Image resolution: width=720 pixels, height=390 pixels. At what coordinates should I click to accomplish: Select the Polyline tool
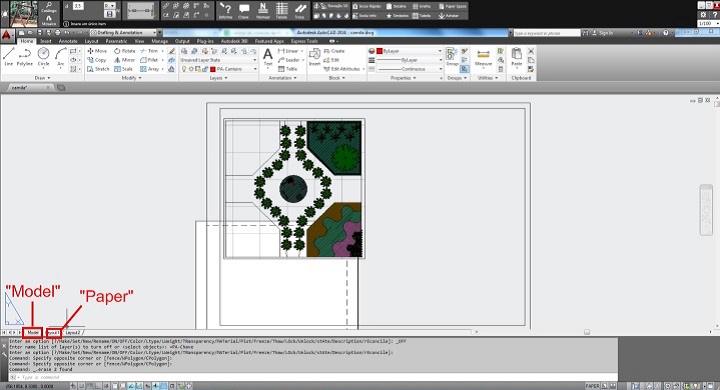pos(25,57)
